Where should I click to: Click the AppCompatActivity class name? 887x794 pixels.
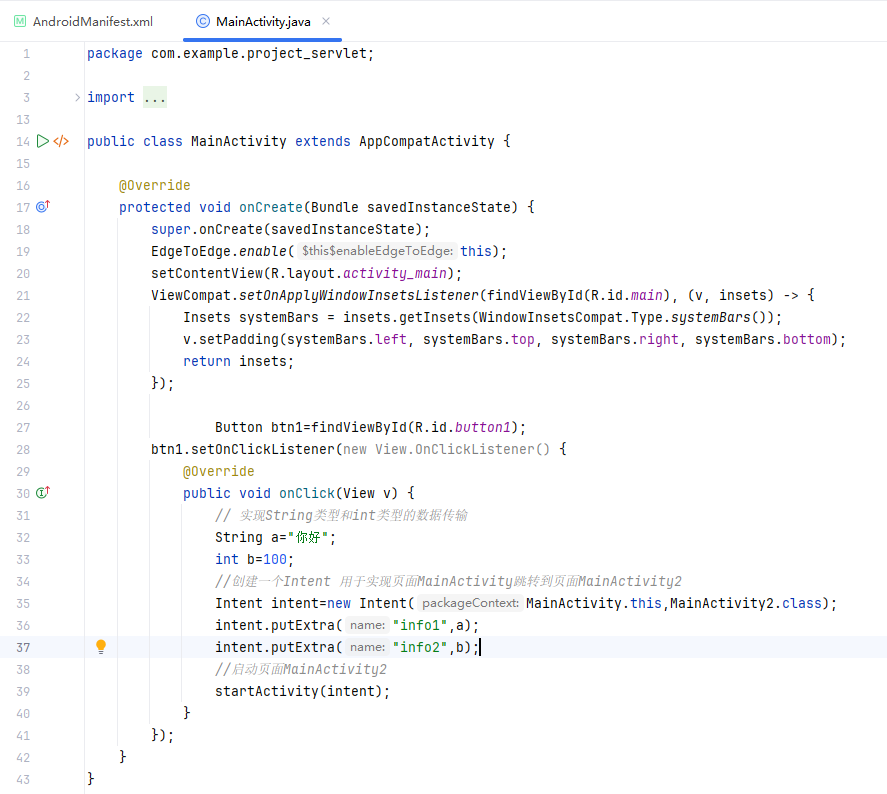427,141
